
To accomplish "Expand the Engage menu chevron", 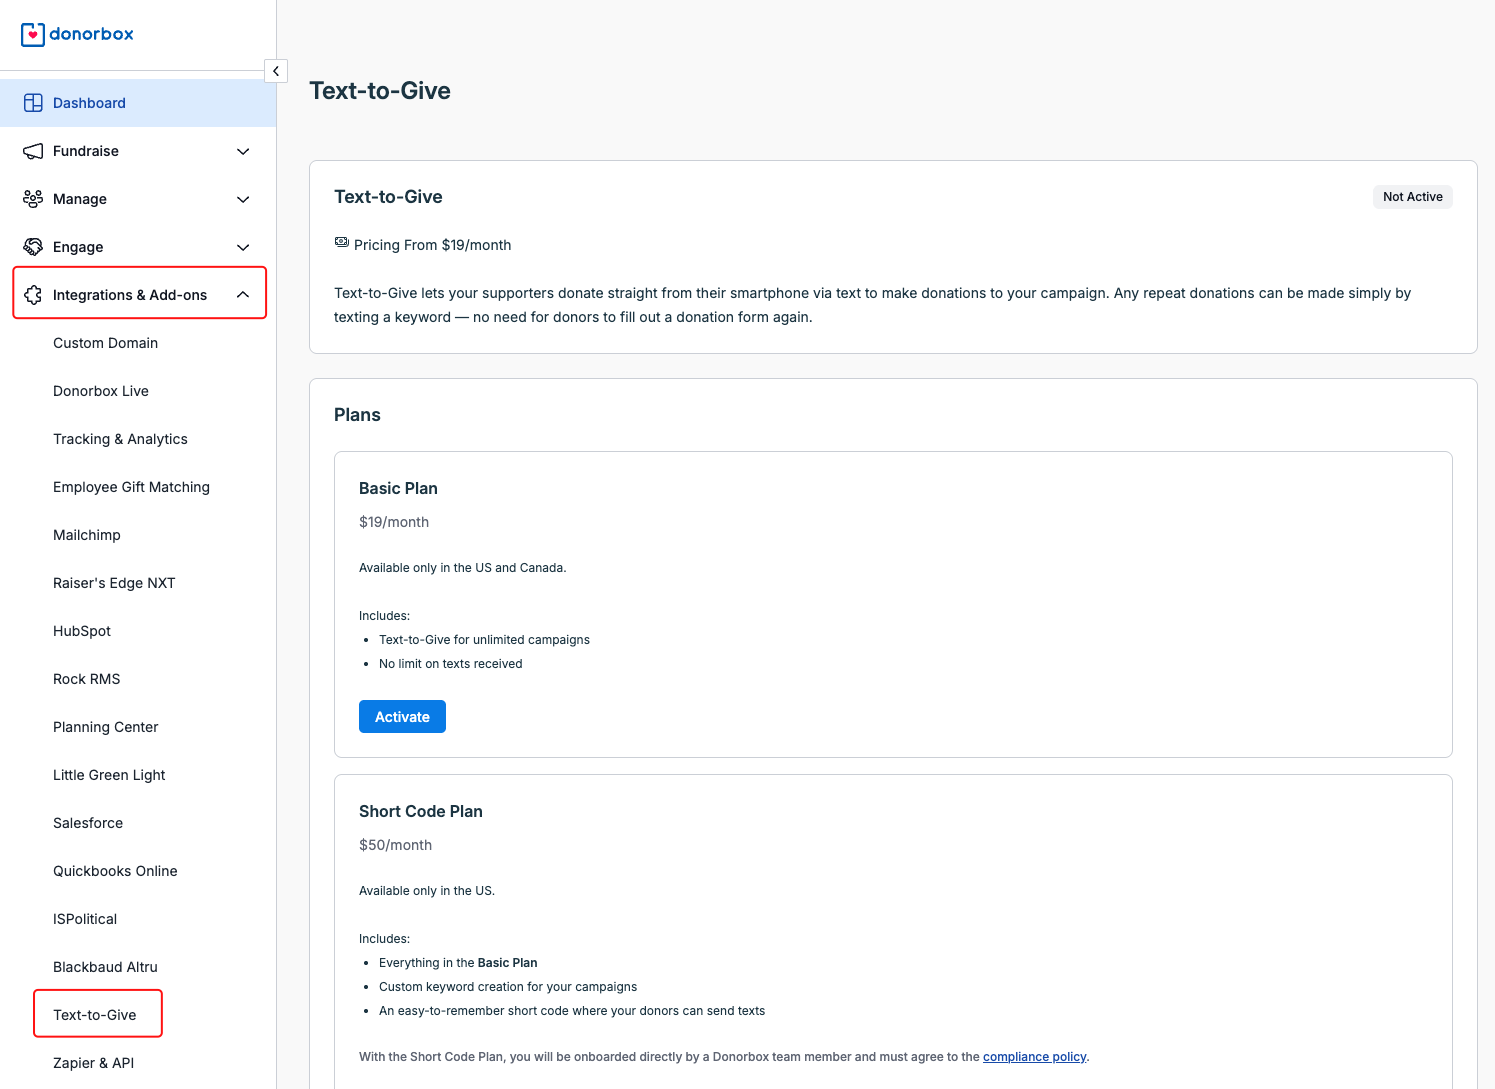I will pos(243,247).
